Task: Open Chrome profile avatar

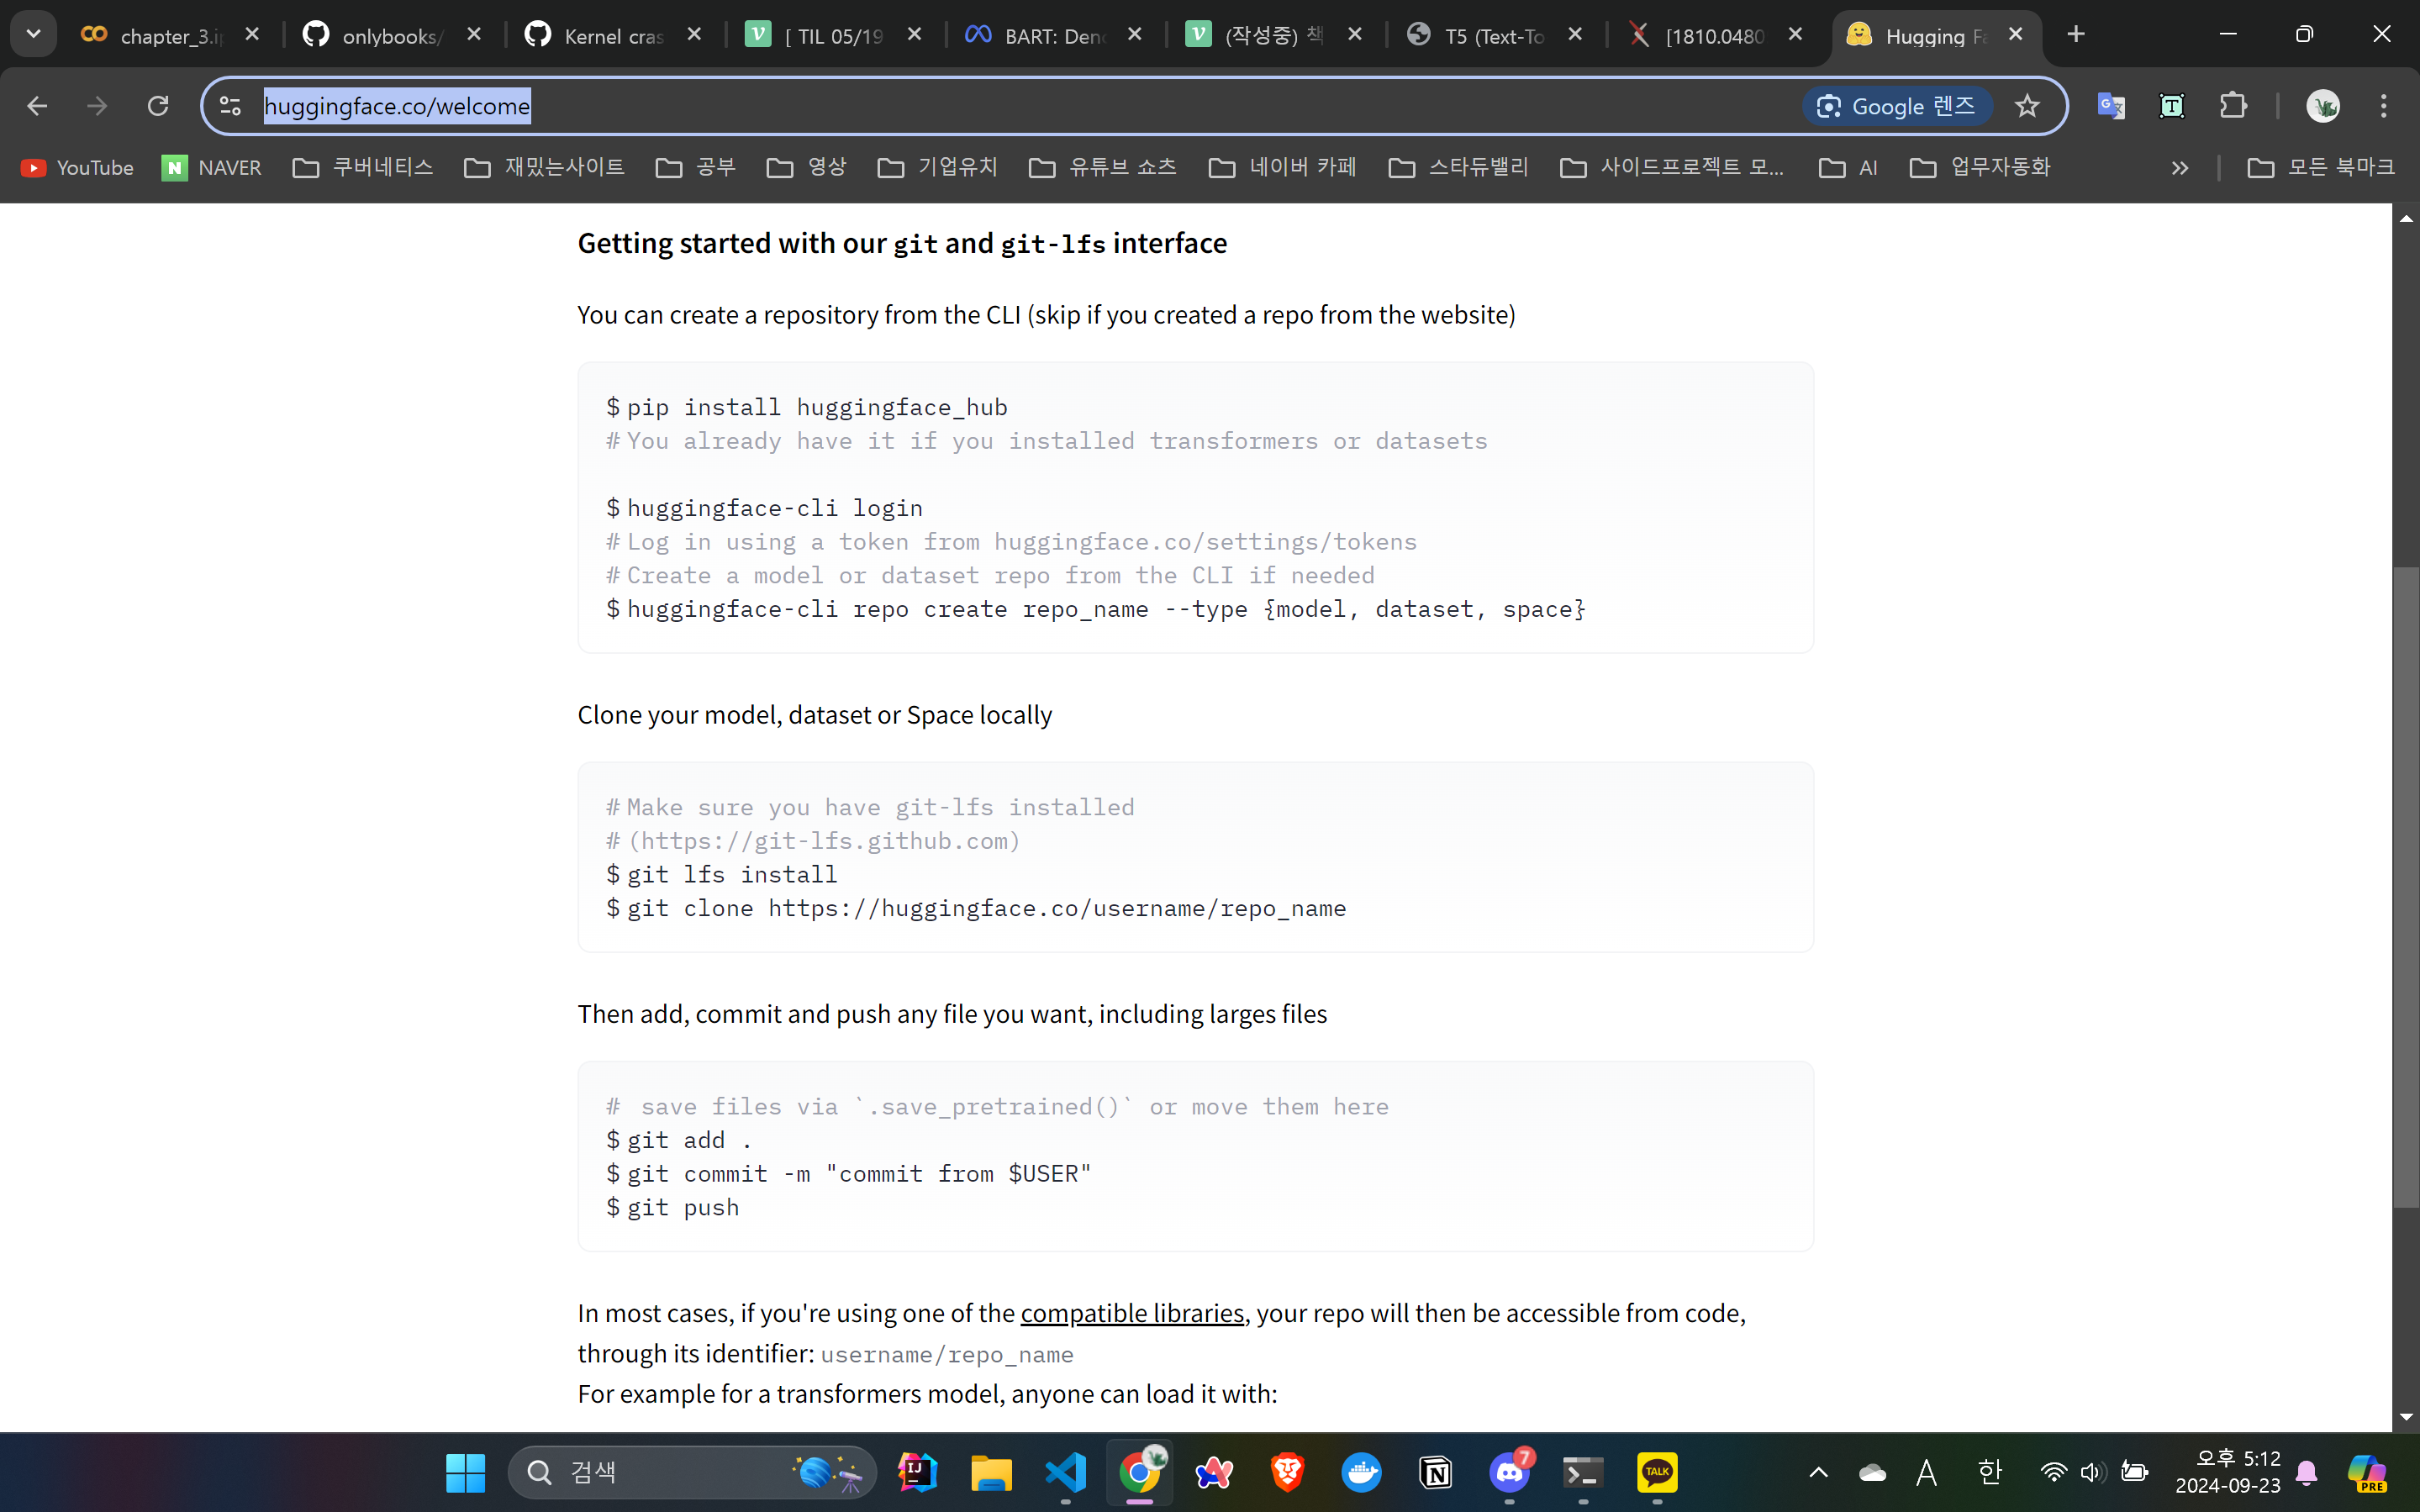Action: click(x=2322, y=106)
